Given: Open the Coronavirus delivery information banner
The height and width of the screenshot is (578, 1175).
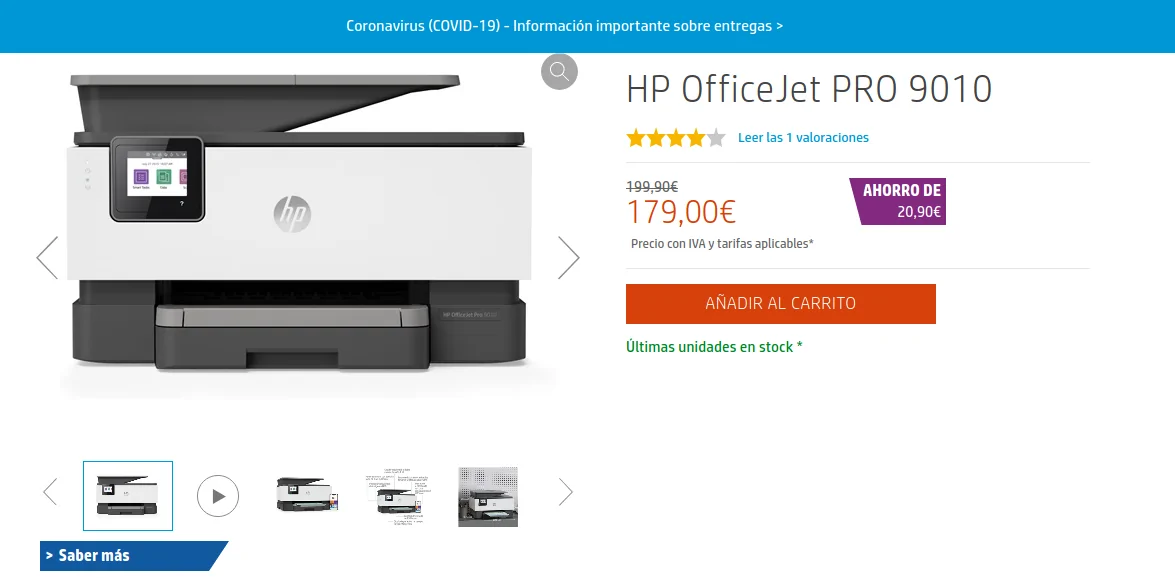Looking at the screenshot, I should [x=565, y=26].
